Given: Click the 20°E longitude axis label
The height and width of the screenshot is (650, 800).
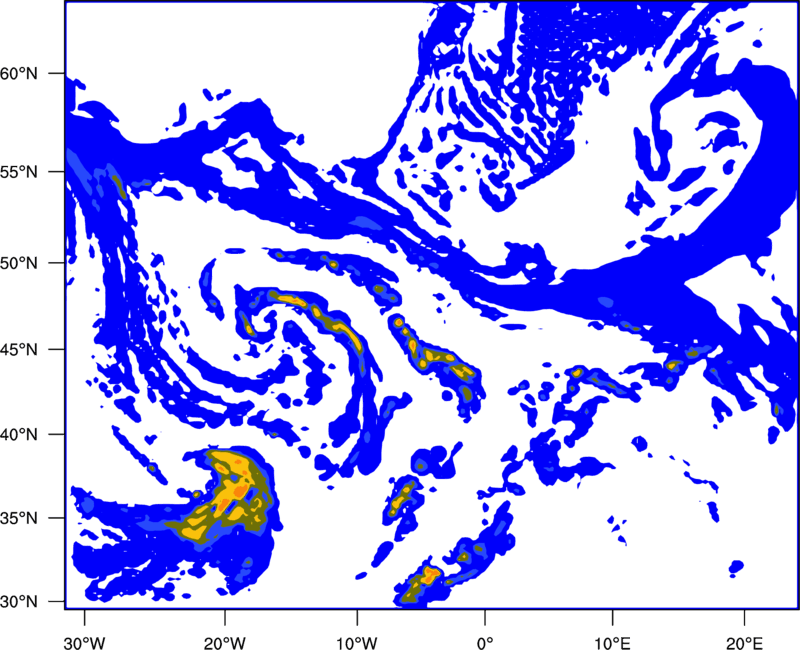Looking at the screenshot, I should coord(744,643).
